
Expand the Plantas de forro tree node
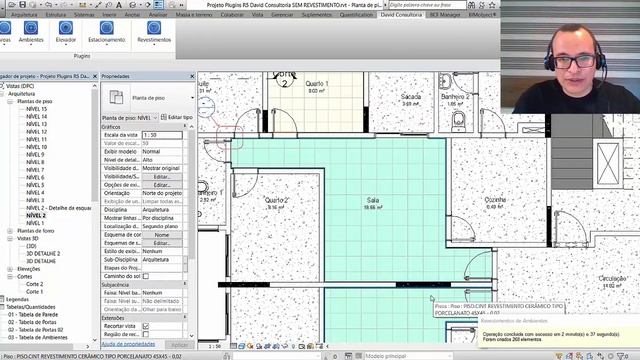click(10, 231)
